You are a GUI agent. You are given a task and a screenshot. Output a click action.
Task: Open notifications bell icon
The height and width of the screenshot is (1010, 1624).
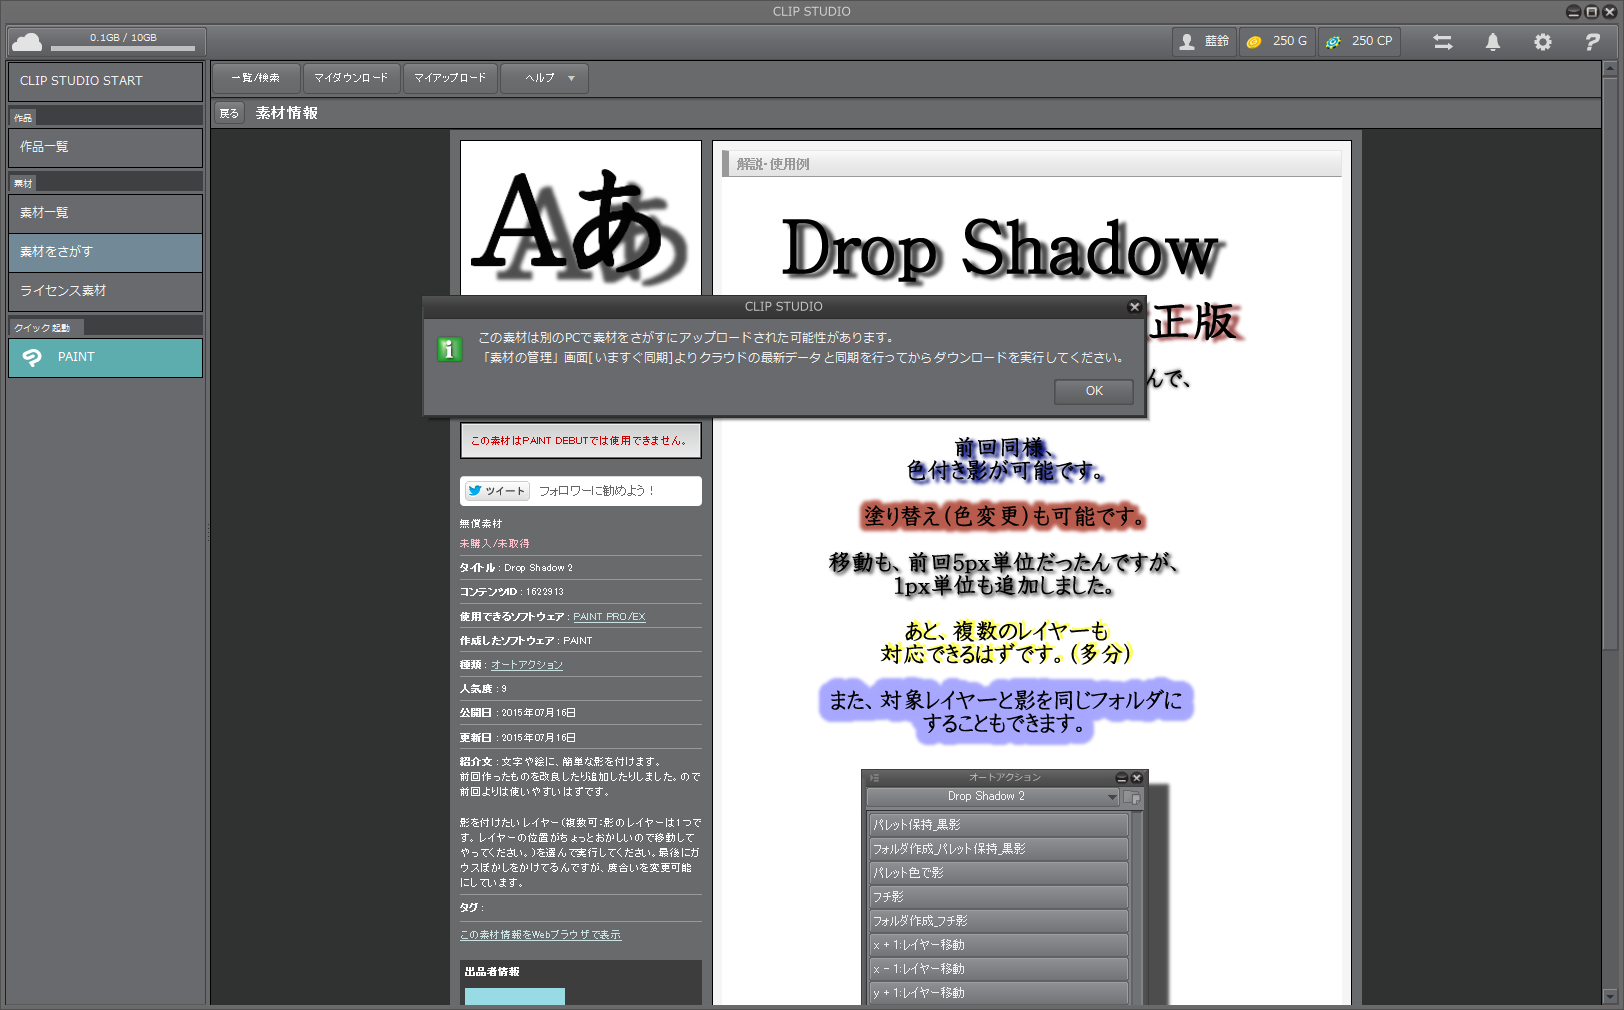(x=1492, y=42)
